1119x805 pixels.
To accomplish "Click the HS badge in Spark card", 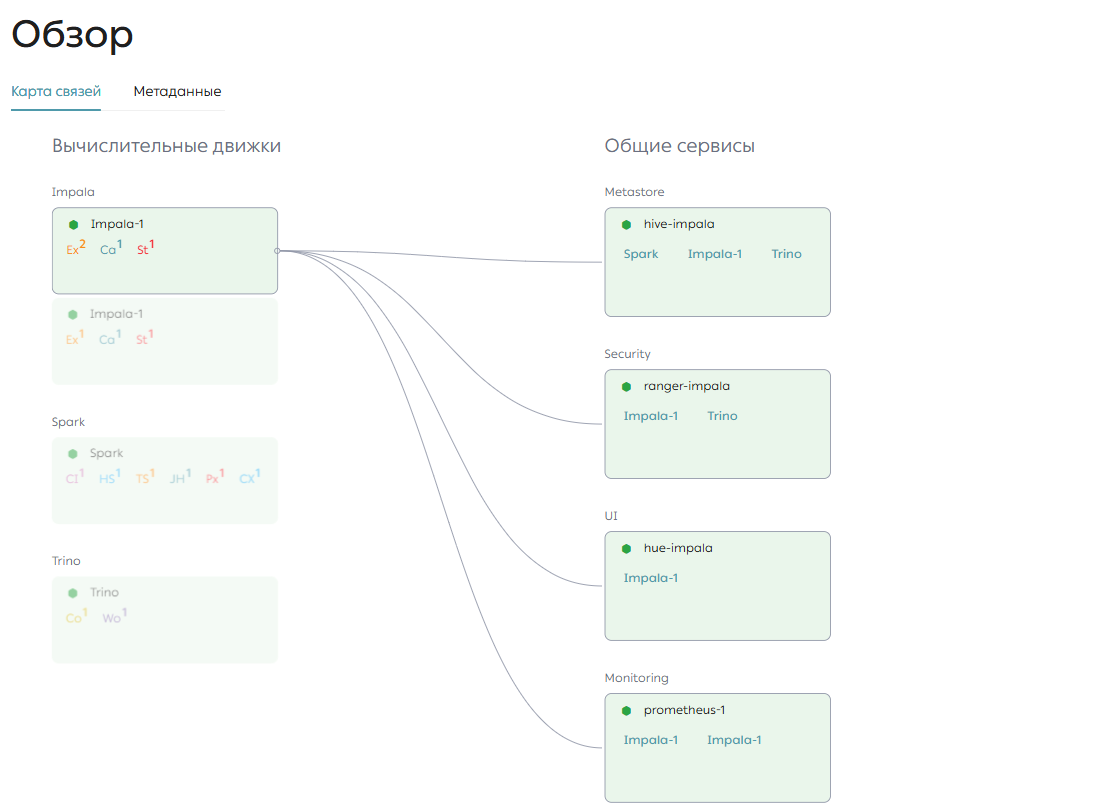I will (110, 477).
